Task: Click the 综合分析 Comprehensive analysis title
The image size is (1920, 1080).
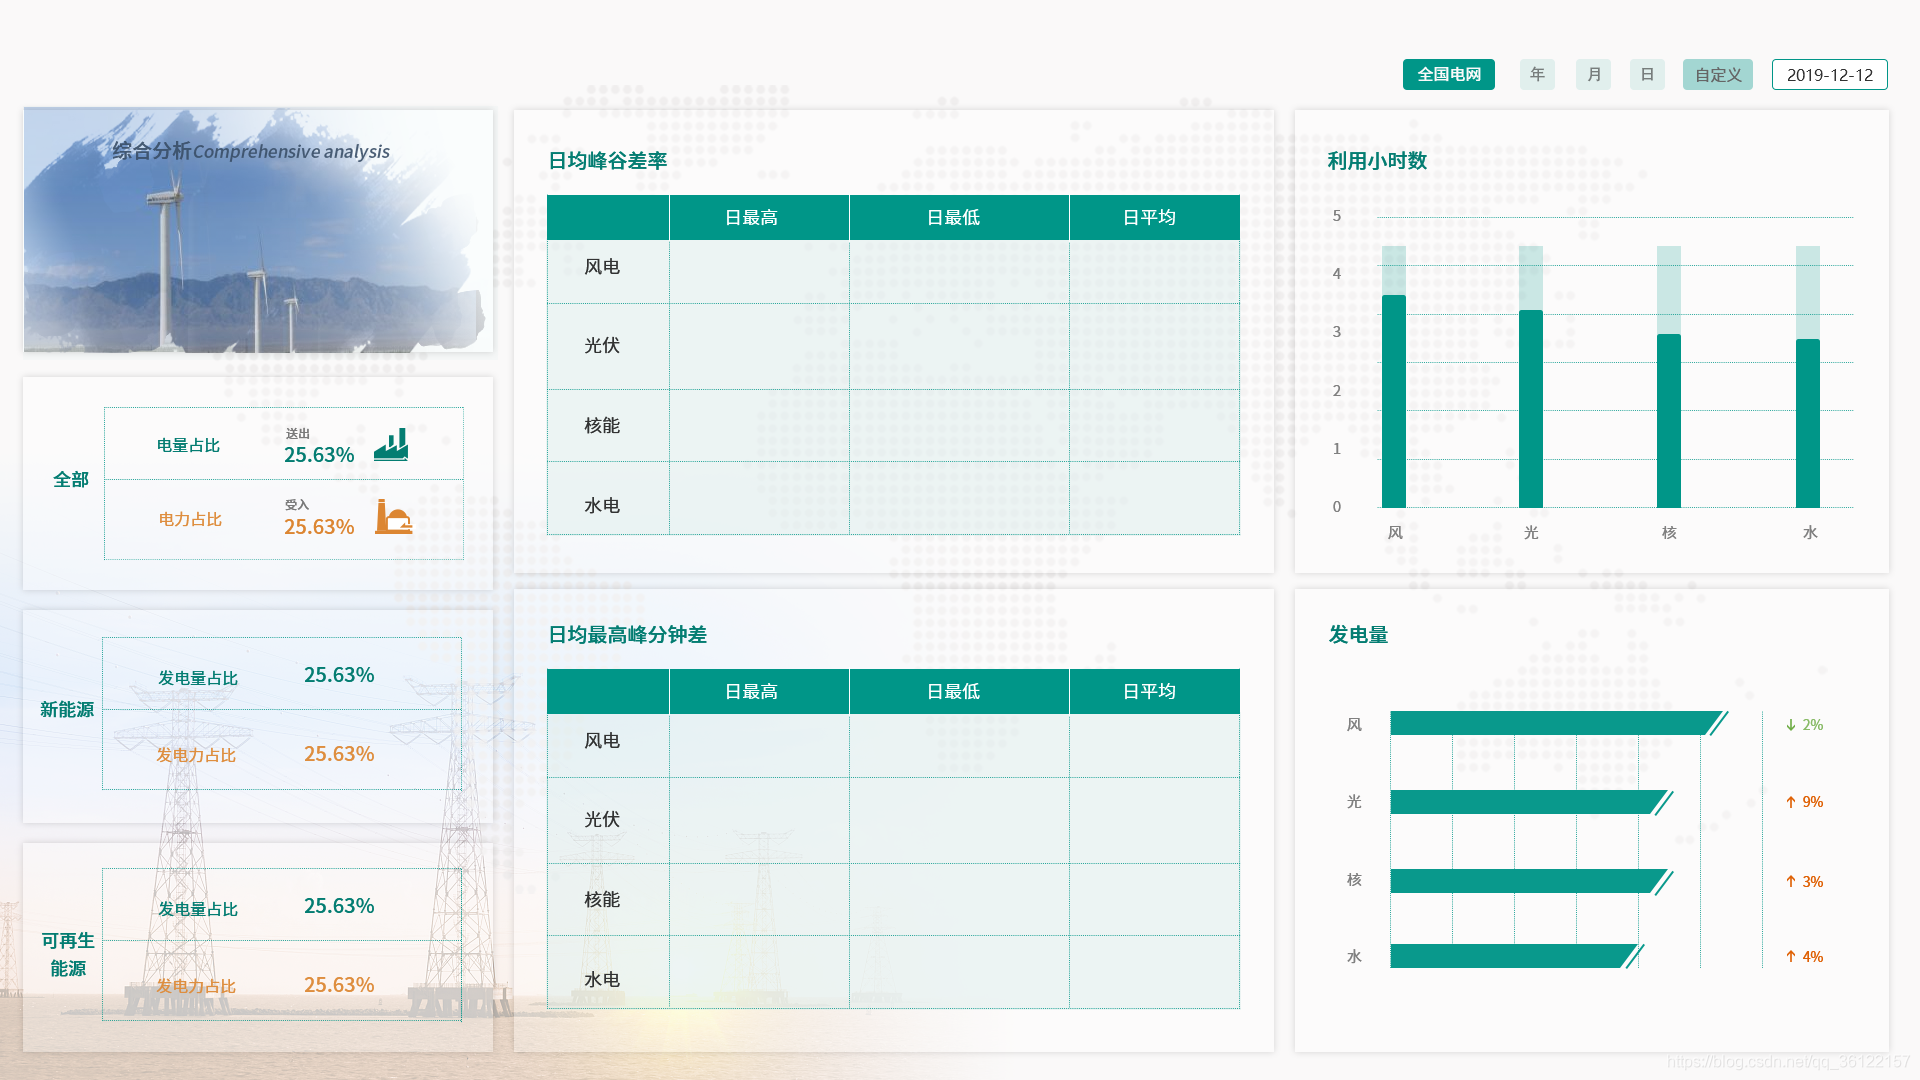Action: click(251, 151)
